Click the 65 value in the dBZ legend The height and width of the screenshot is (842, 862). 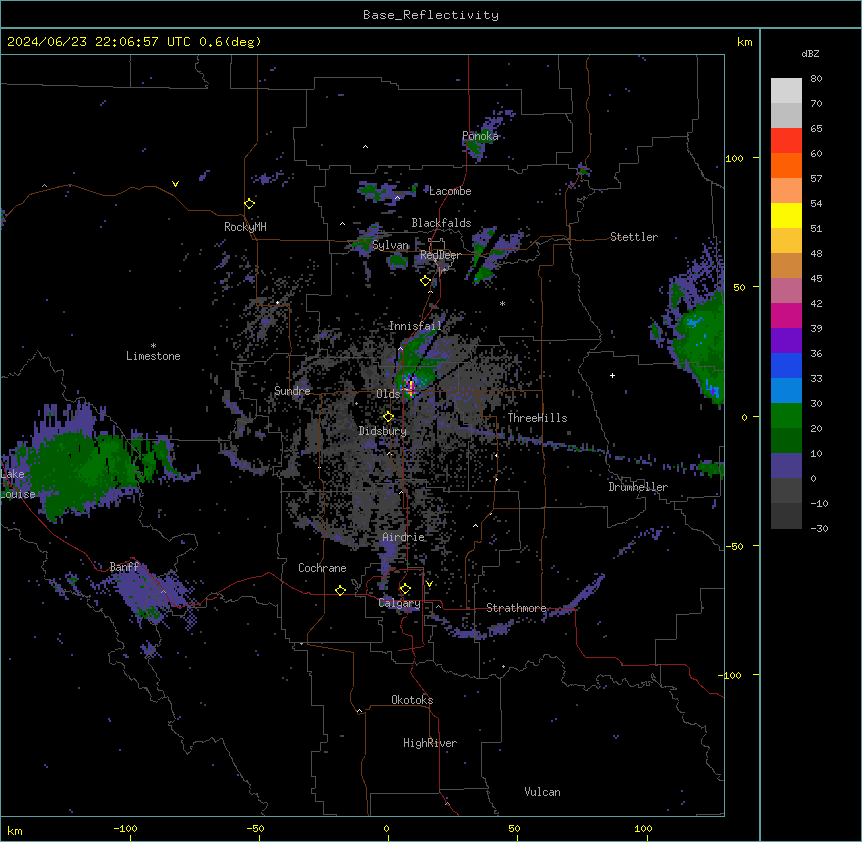click(816, 129)
